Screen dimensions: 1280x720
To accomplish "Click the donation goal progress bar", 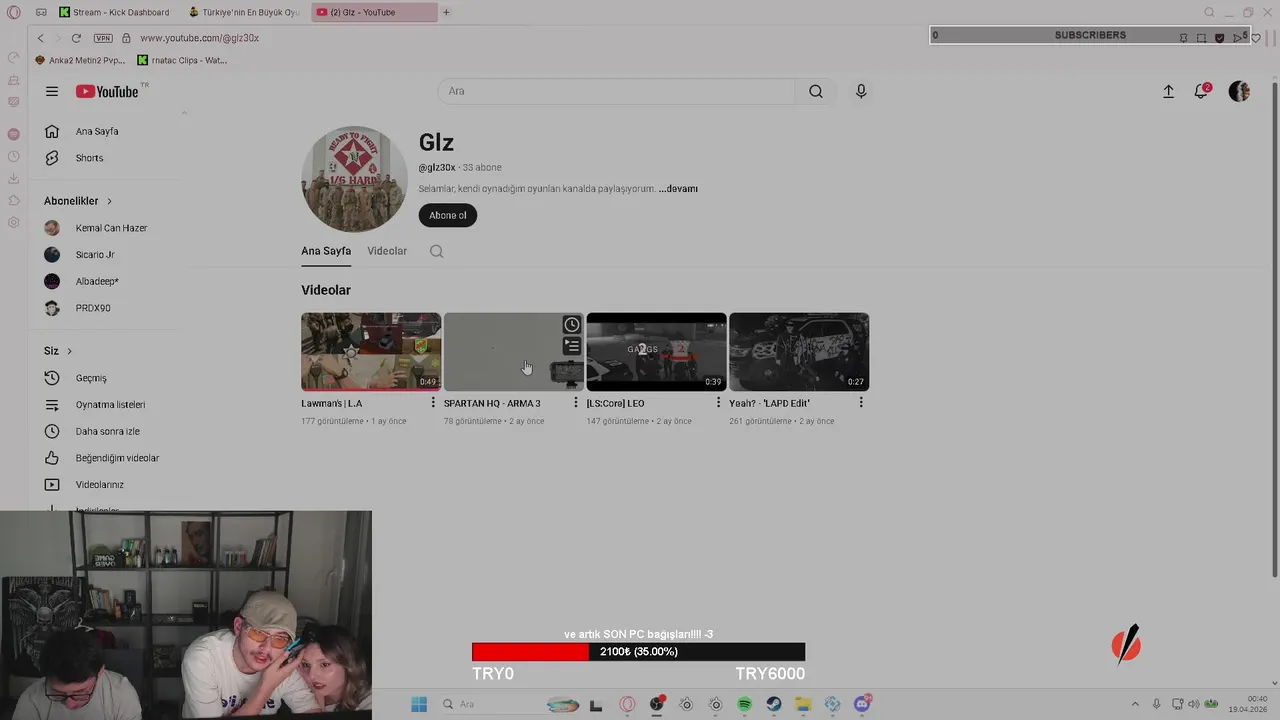I will [638, 652].
